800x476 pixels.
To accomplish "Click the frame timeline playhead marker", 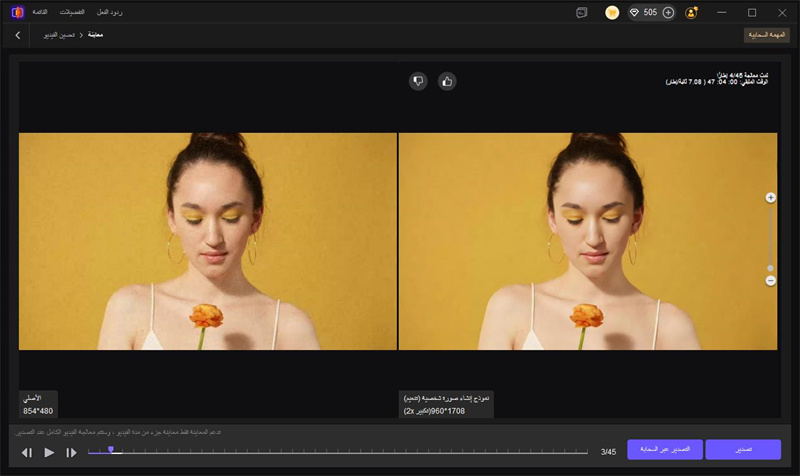I will [110, 450].
